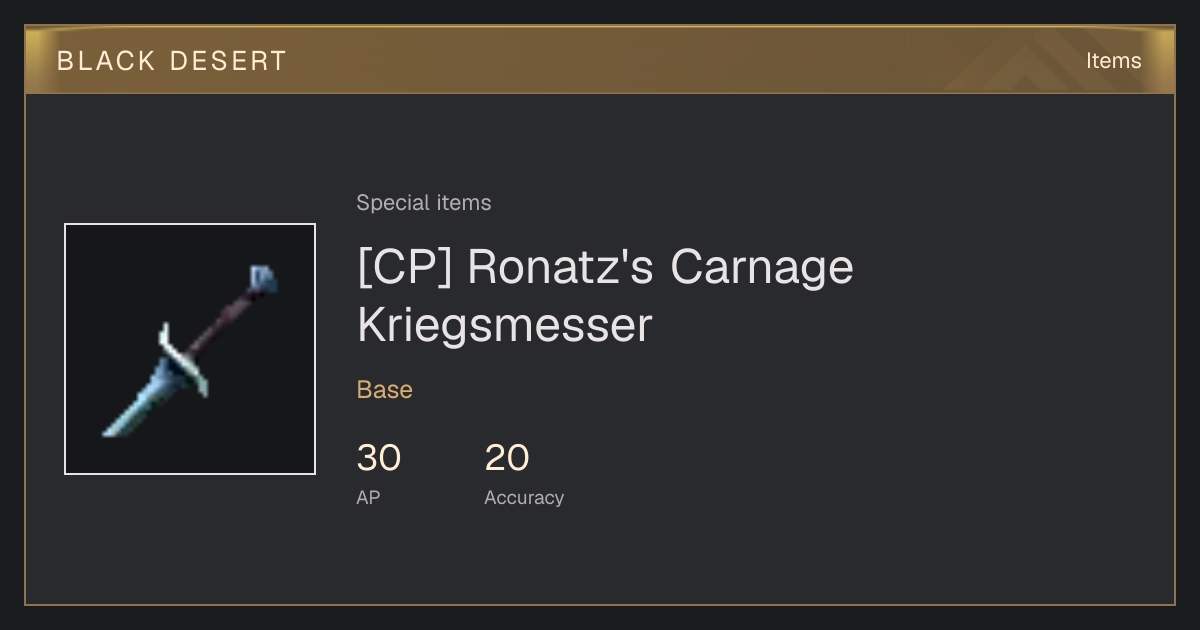Click the word "Ronatz's" in the title

point(560,267)
